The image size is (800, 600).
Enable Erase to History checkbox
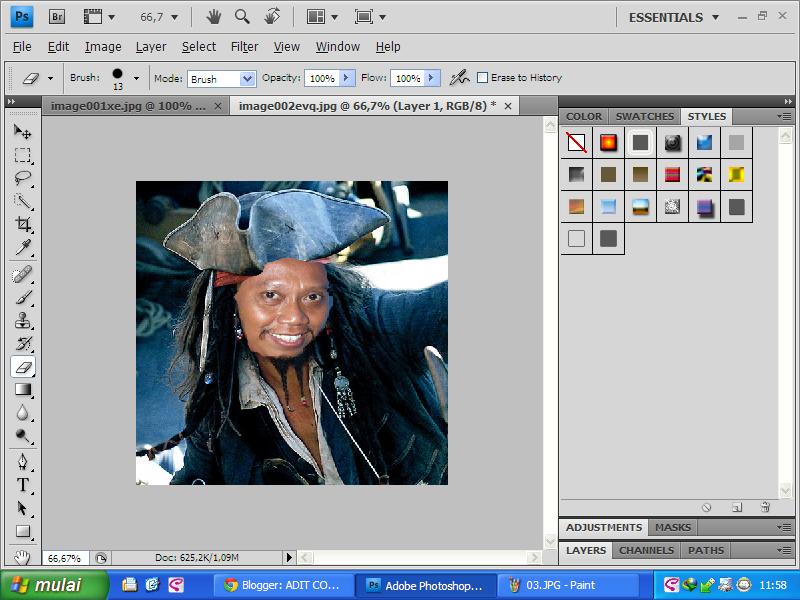tap(483, 78)
